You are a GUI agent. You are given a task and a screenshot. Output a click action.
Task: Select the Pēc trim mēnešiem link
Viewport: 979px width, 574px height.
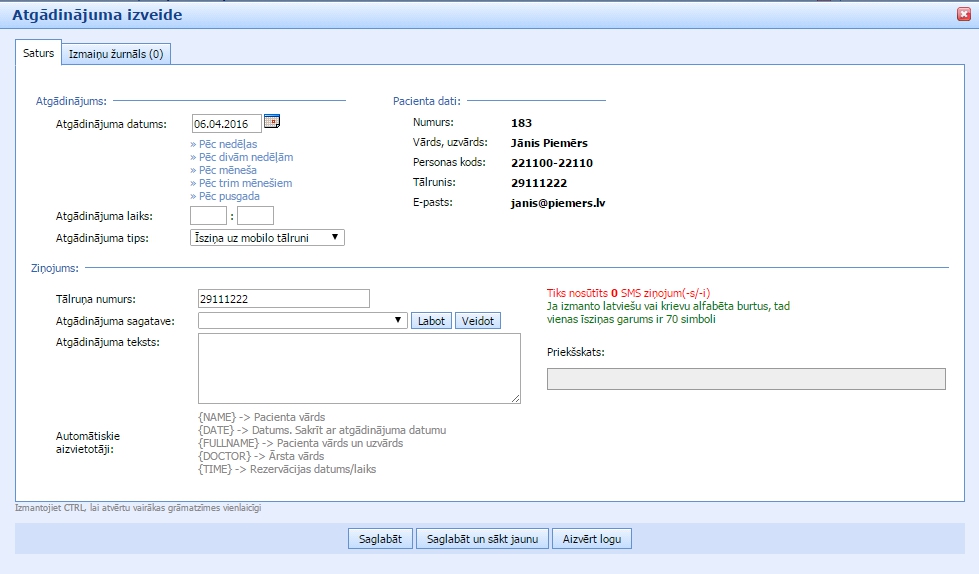[x=241, y=183]
